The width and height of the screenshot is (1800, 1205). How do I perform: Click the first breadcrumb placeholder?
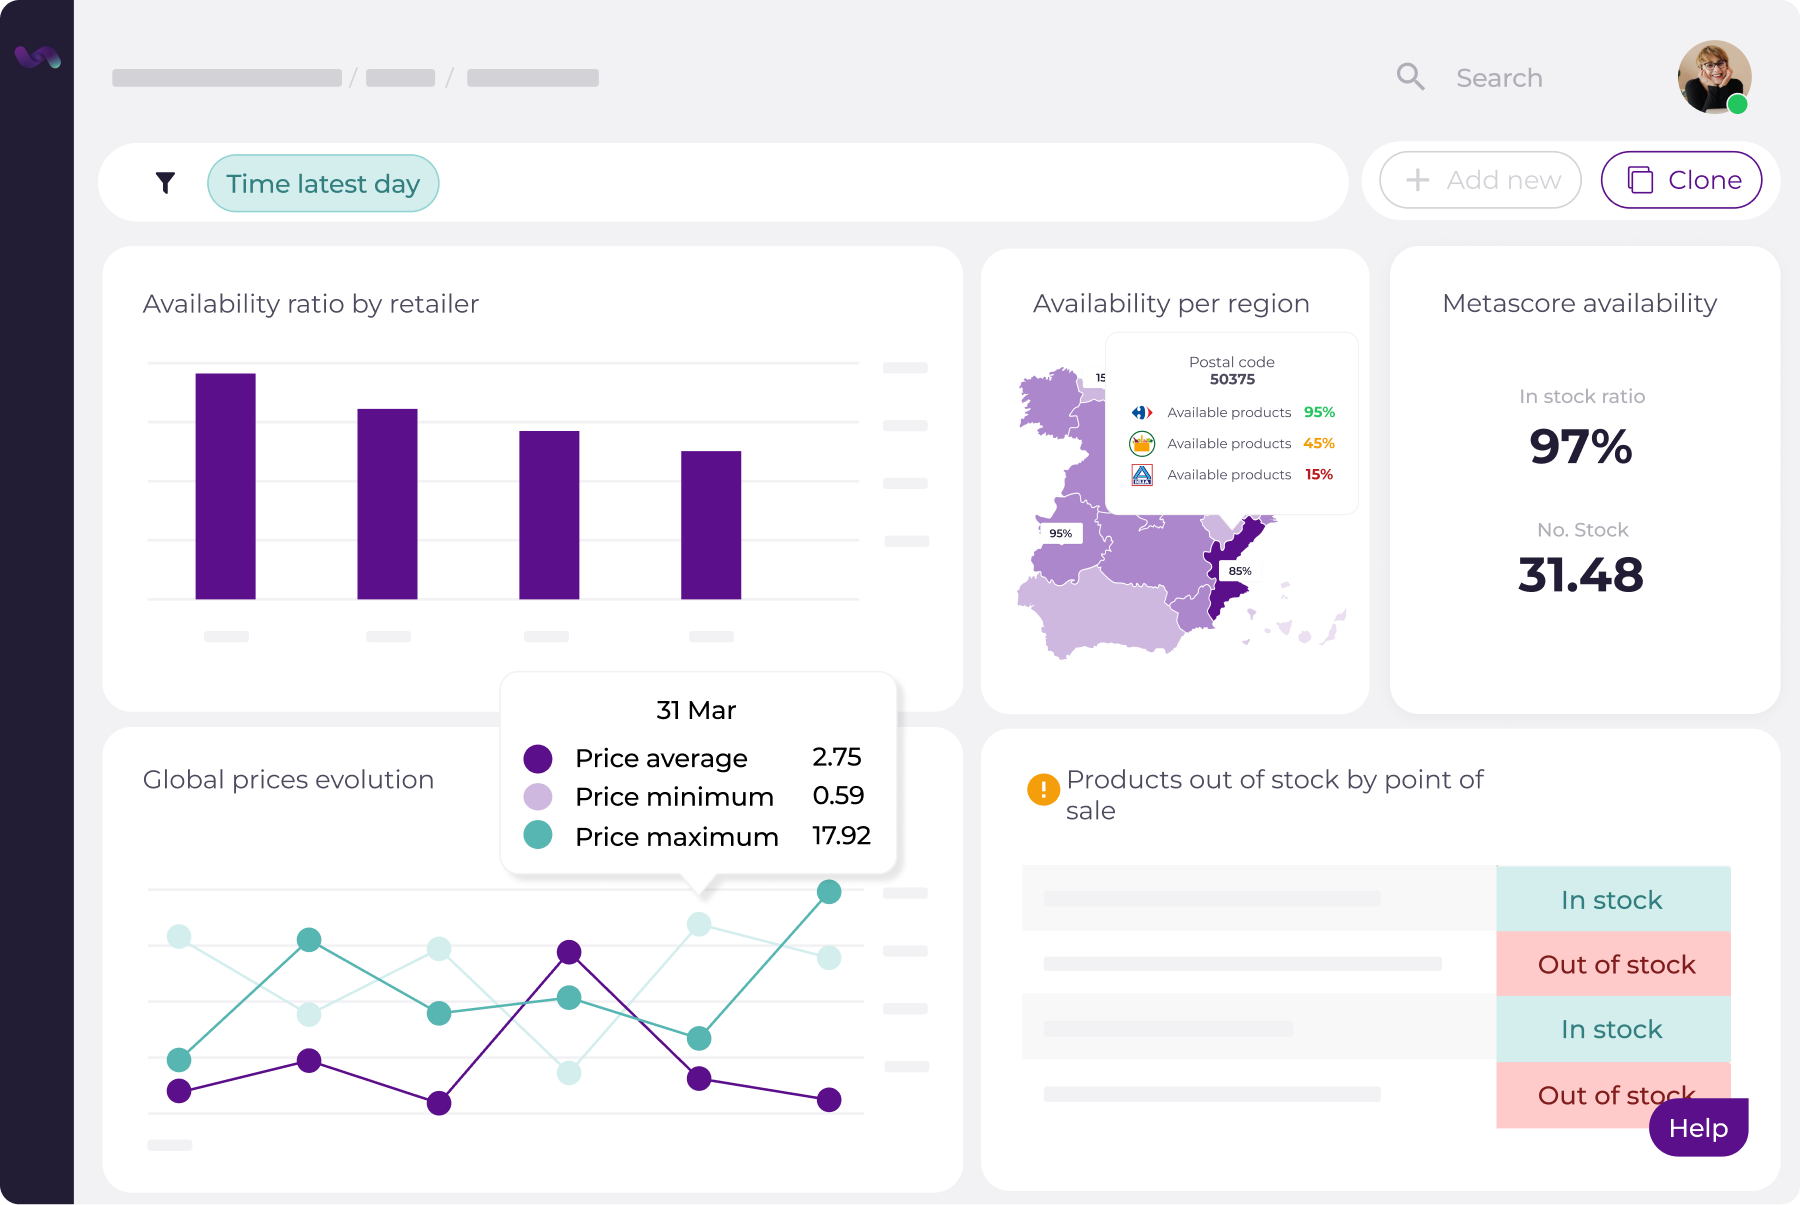tap(227, 78)
